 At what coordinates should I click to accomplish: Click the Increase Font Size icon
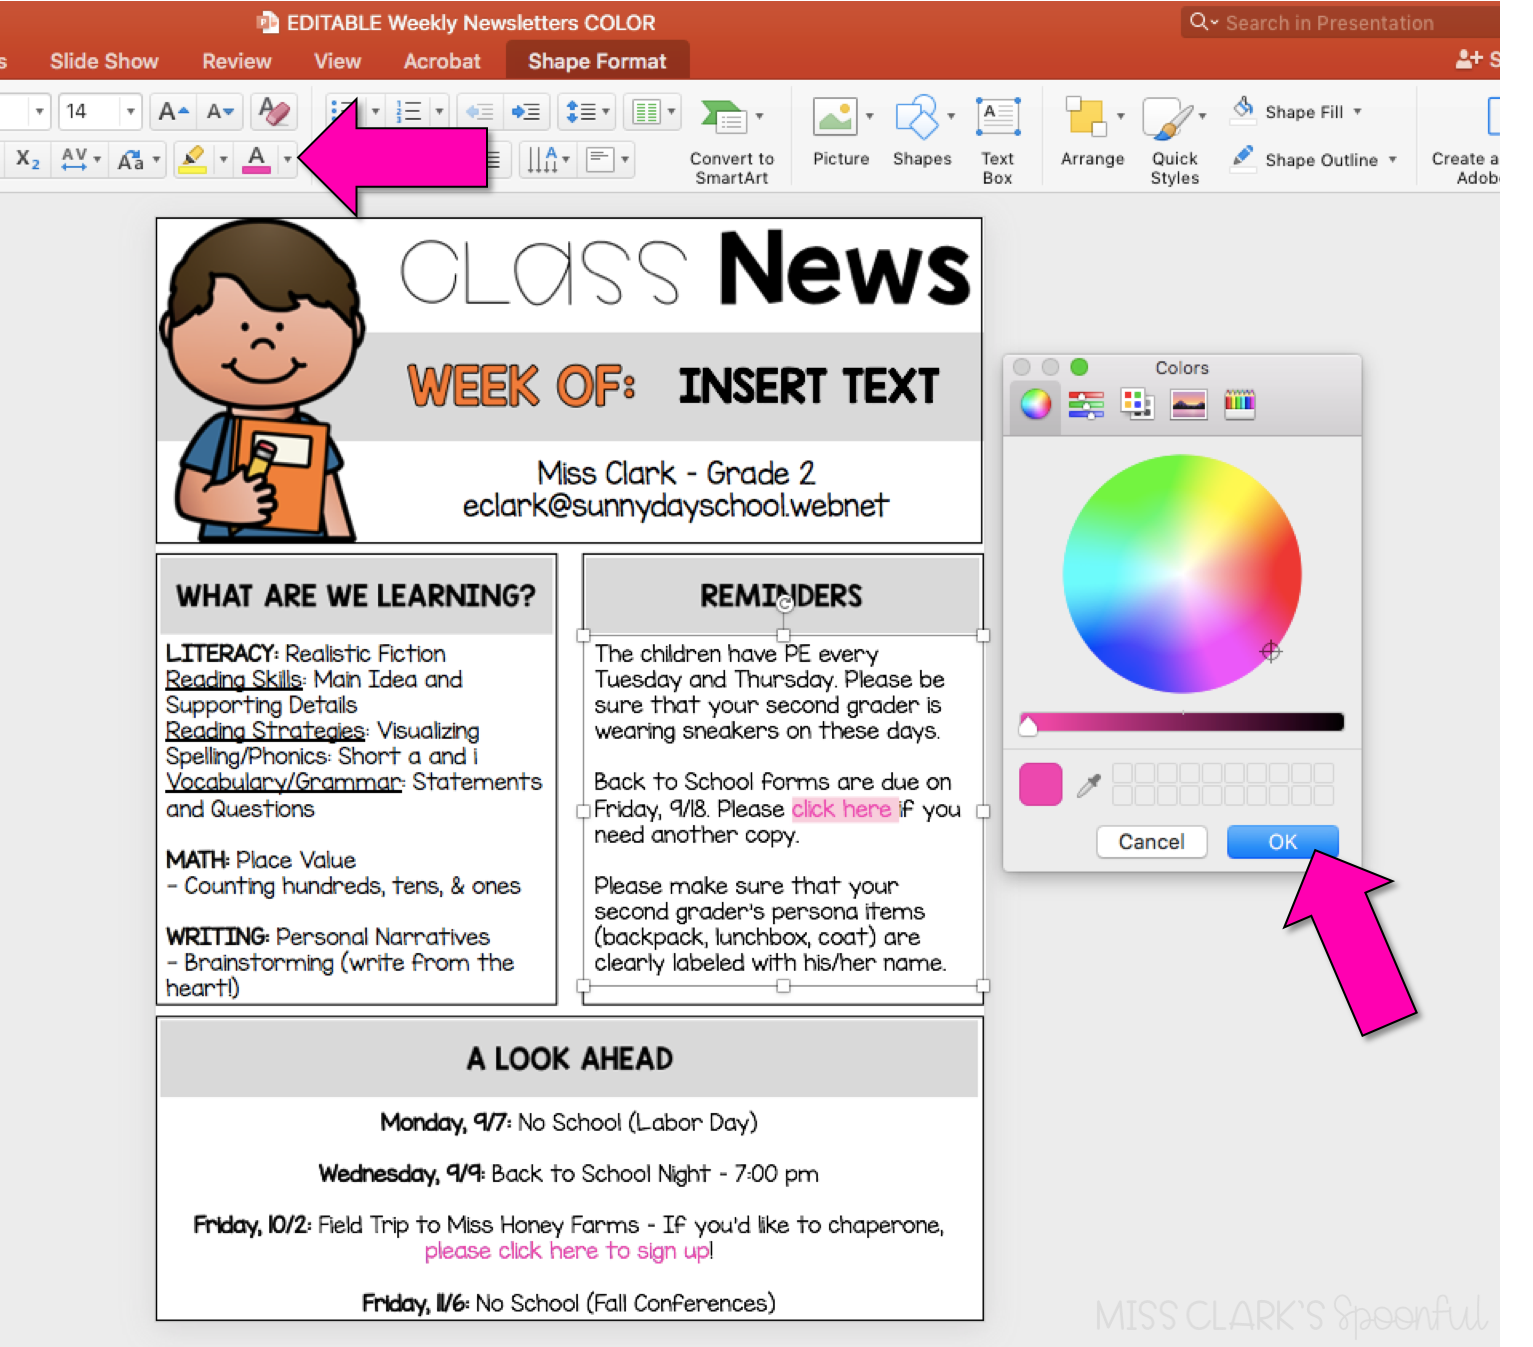pyautogui.click(x=171, y=110)
